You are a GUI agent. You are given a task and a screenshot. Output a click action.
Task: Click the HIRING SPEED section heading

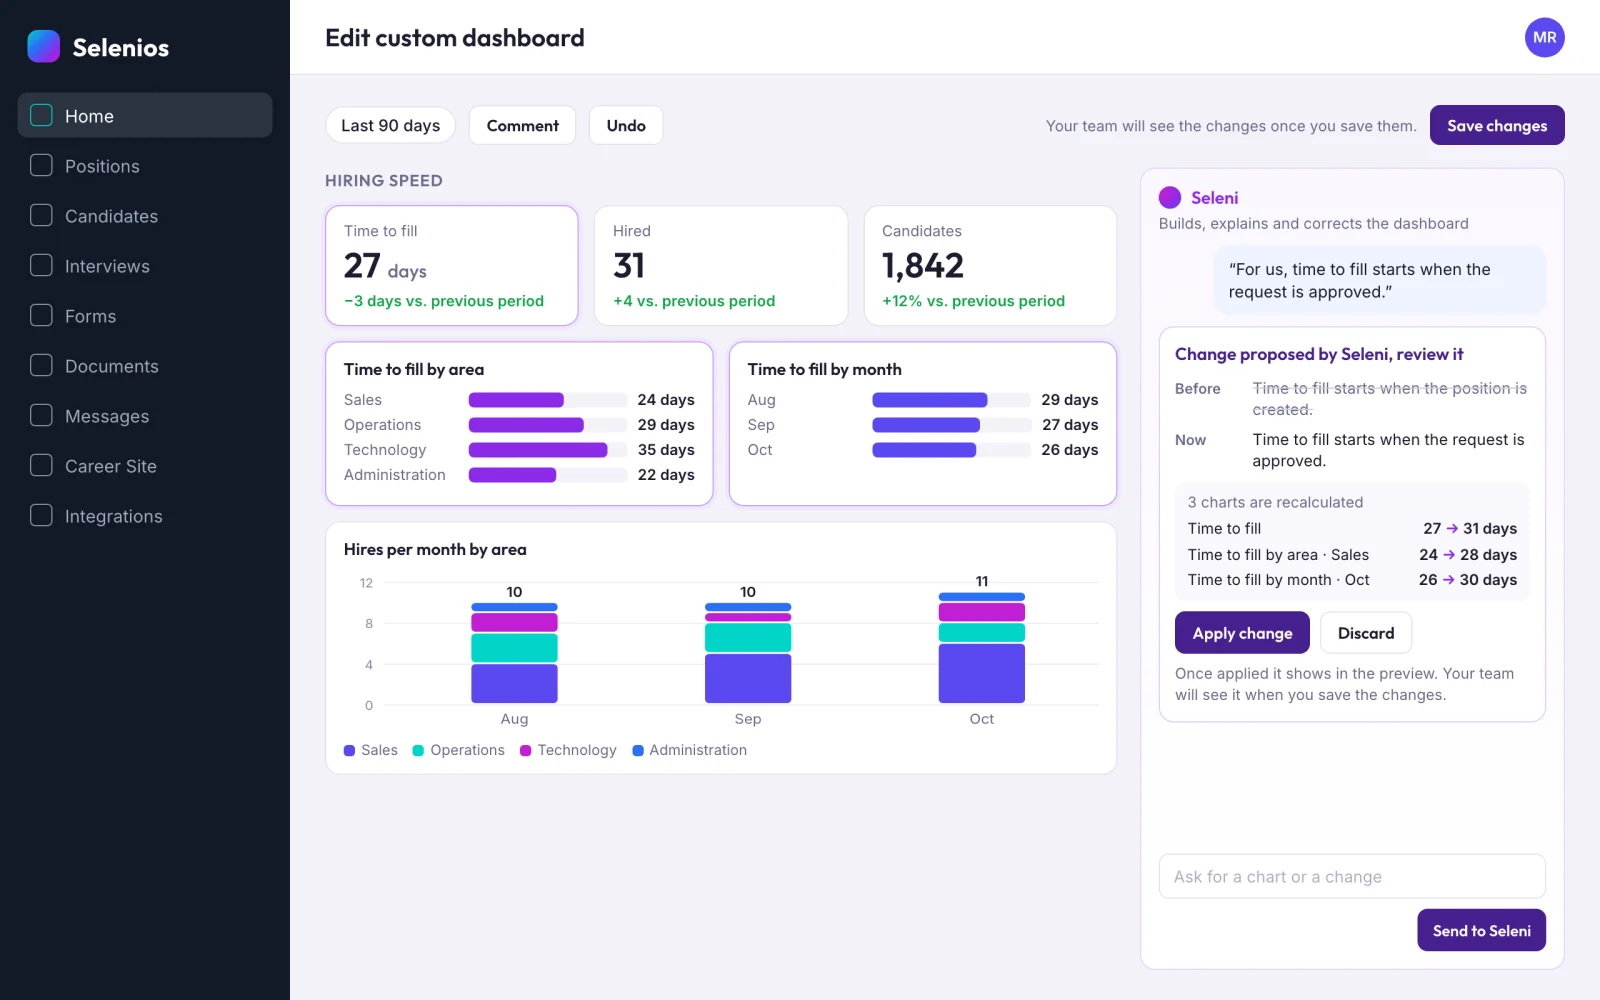(x=384, y=181)
